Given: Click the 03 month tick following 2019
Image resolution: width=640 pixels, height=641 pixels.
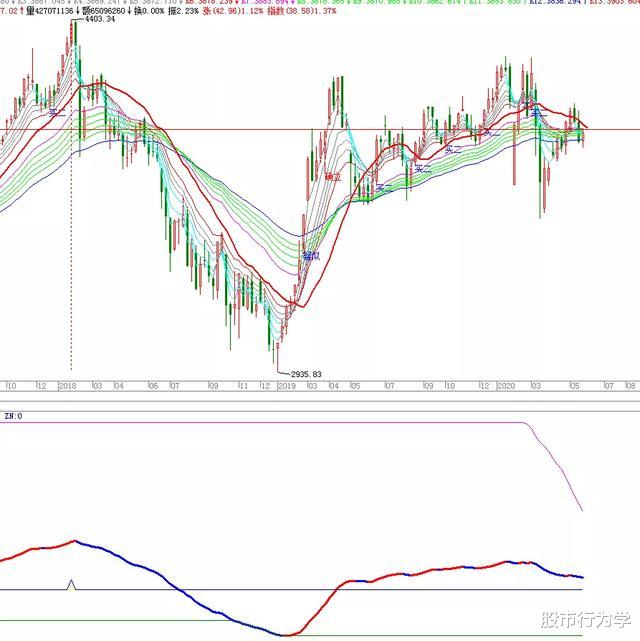Looking at the screenshot, I should coord(312,386).
